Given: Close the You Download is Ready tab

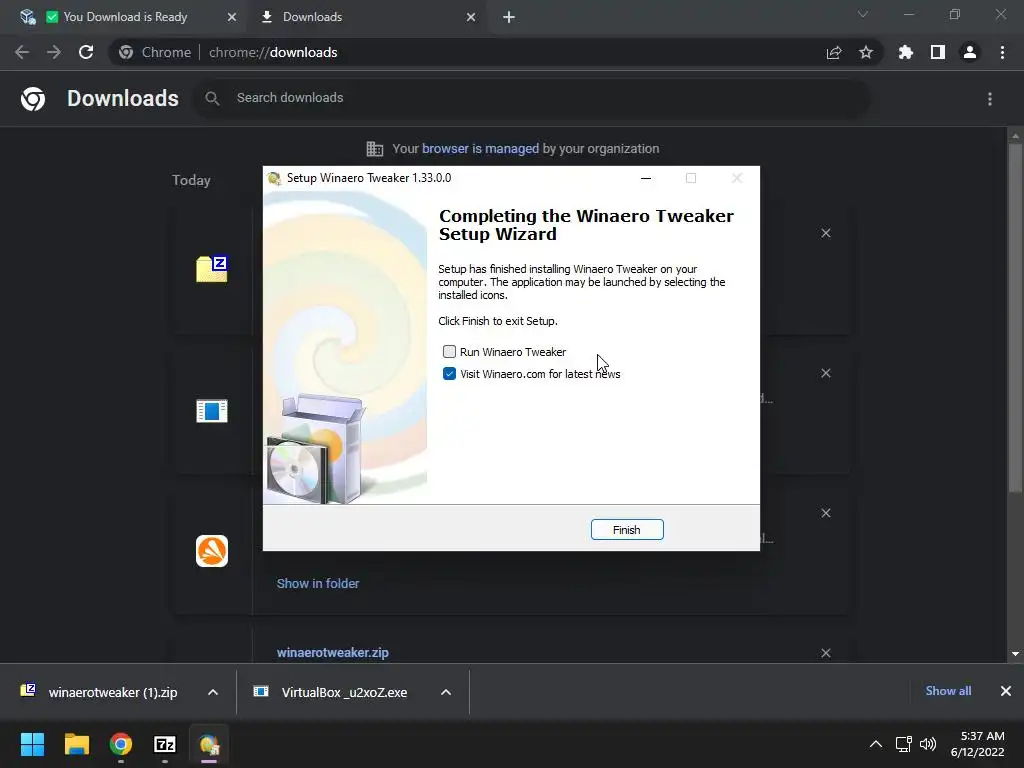Looking at the screenshot, I should [x=232, y=17].
